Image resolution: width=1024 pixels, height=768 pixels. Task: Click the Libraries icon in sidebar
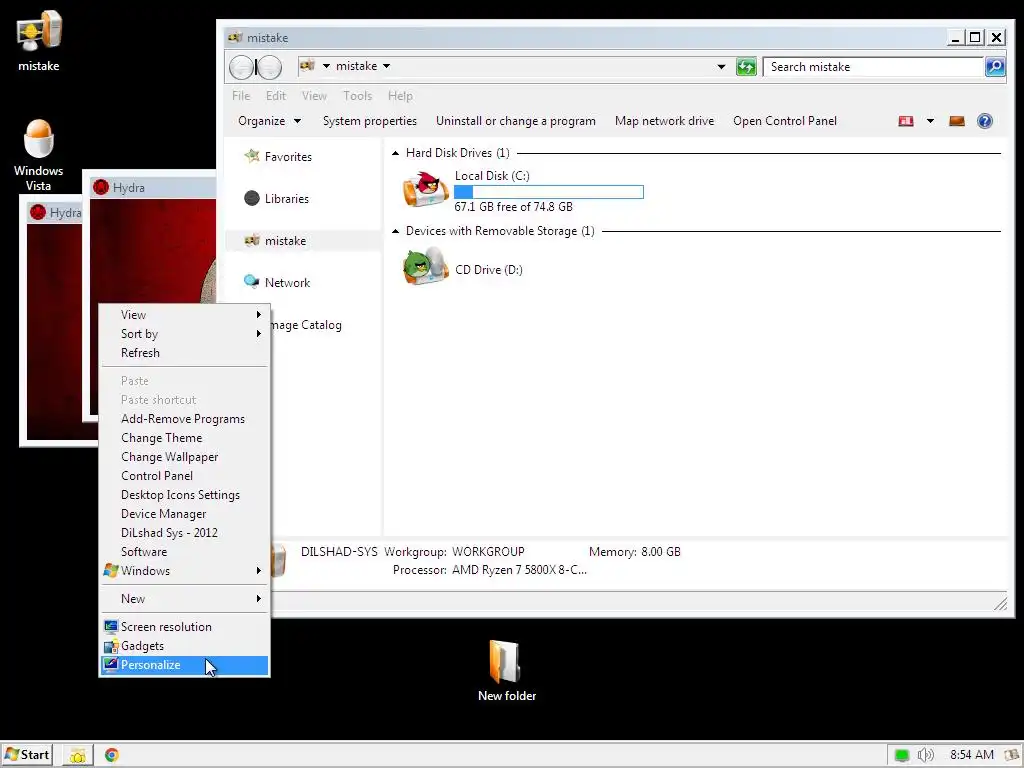pyautogui.click(x=251, y=198)
